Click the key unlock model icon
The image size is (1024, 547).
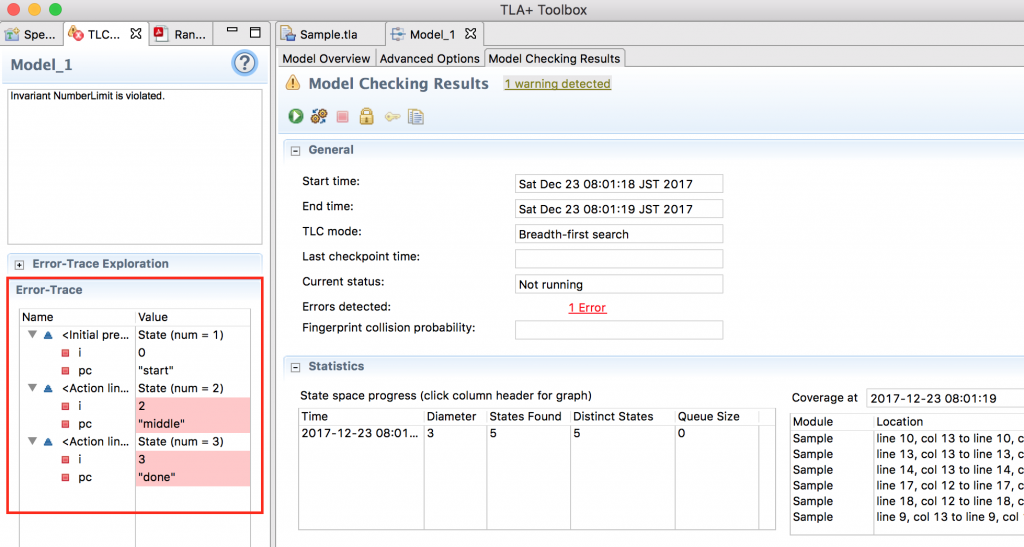coord(392,117)
